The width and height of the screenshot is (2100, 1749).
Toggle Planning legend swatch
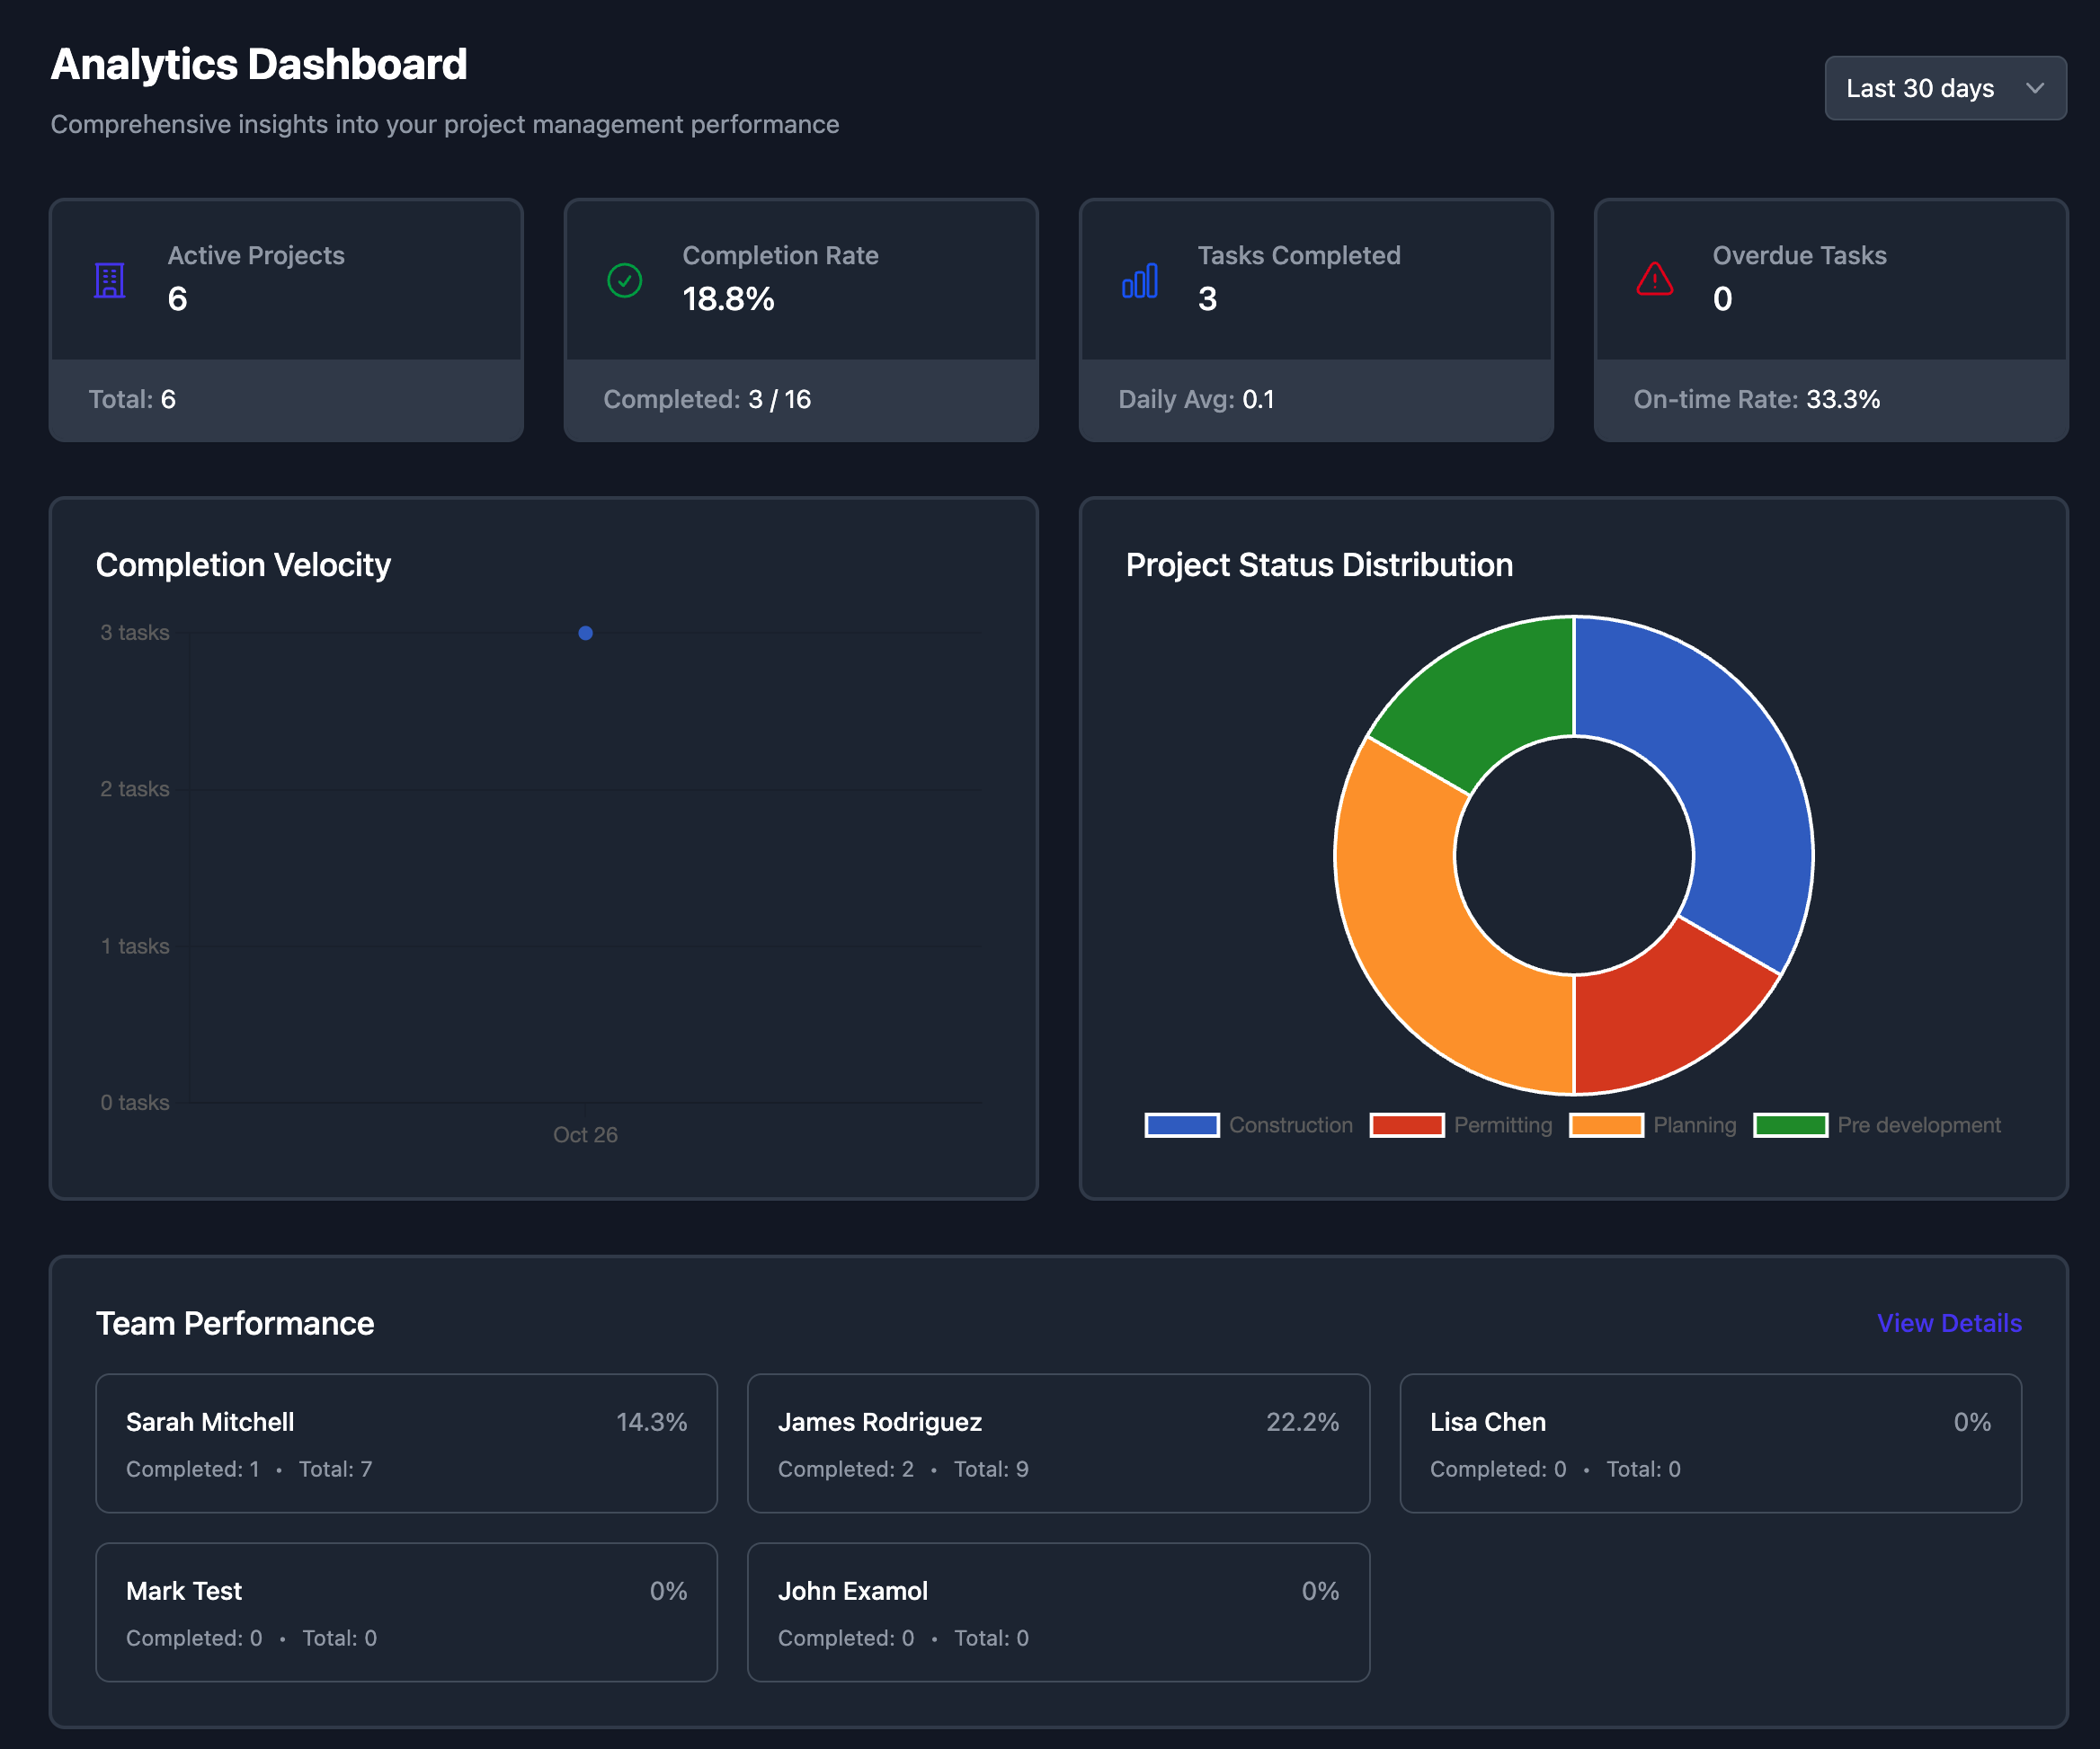(1605, 1125)
